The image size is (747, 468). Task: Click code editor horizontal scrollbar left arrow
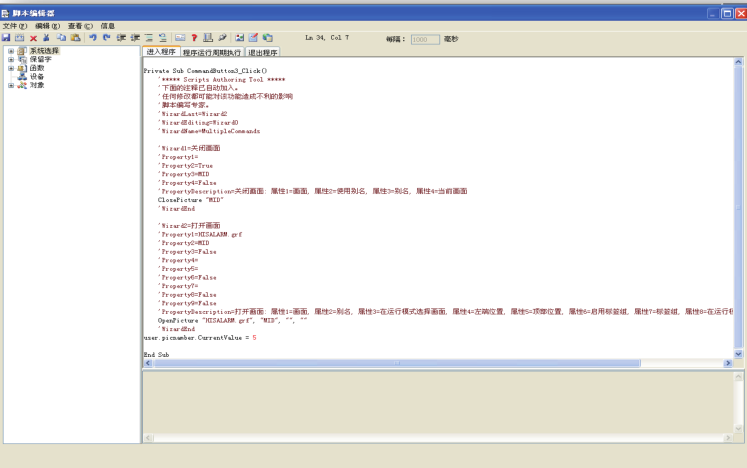148,363
